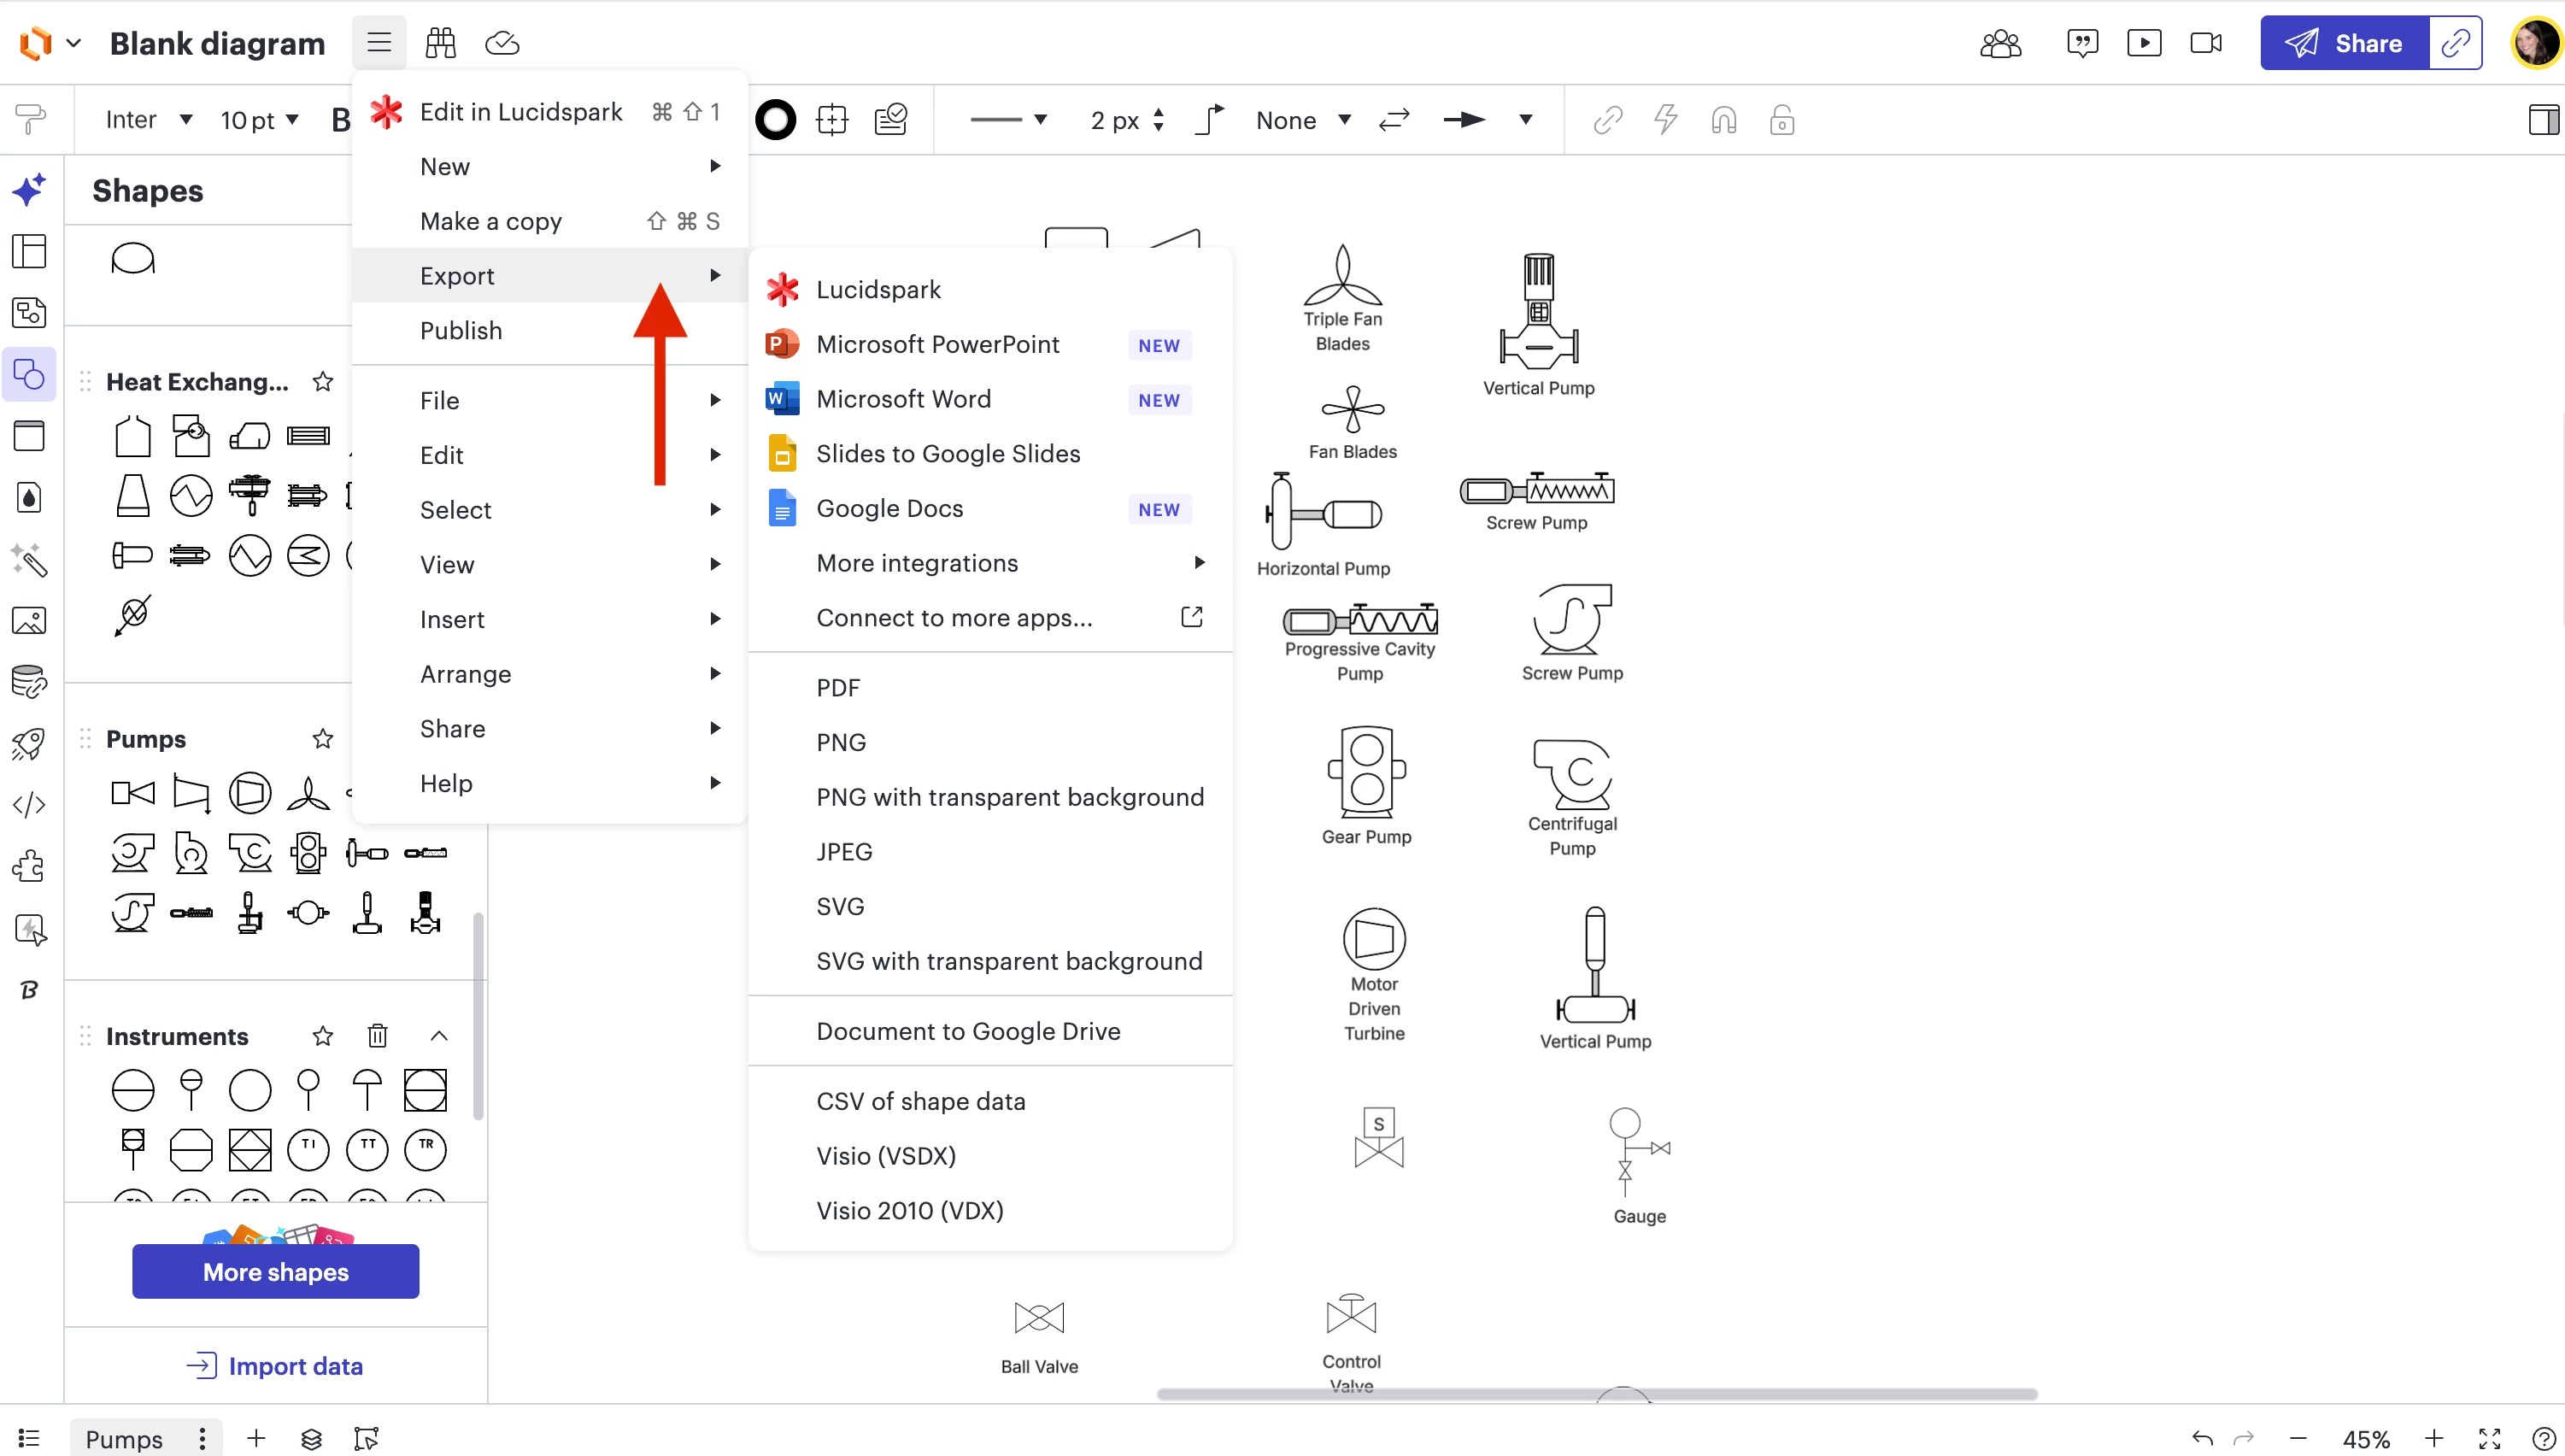Open the collaborators people icon
2565x1456 pixels.
(2000, 43)
